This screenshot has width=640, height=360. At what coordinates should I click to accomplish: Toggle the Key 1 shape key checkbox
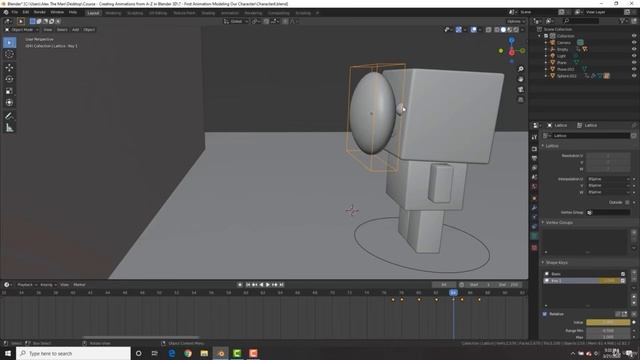[x=623, y=281]
